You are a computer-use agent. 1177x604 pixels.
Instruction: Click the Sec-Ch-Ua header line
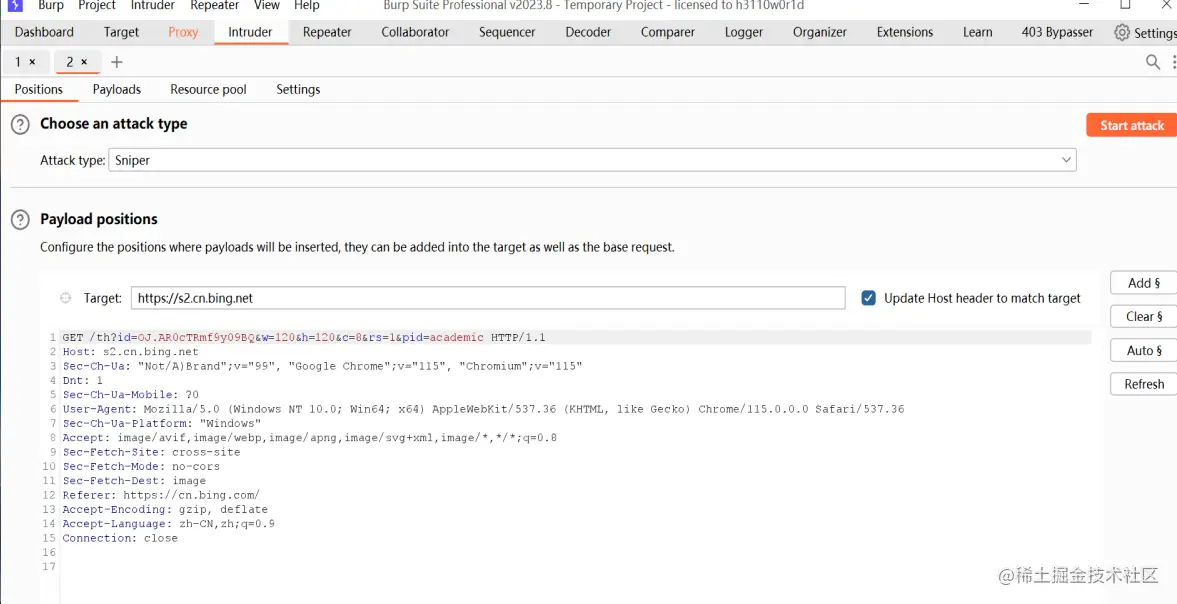click(322, 366)
